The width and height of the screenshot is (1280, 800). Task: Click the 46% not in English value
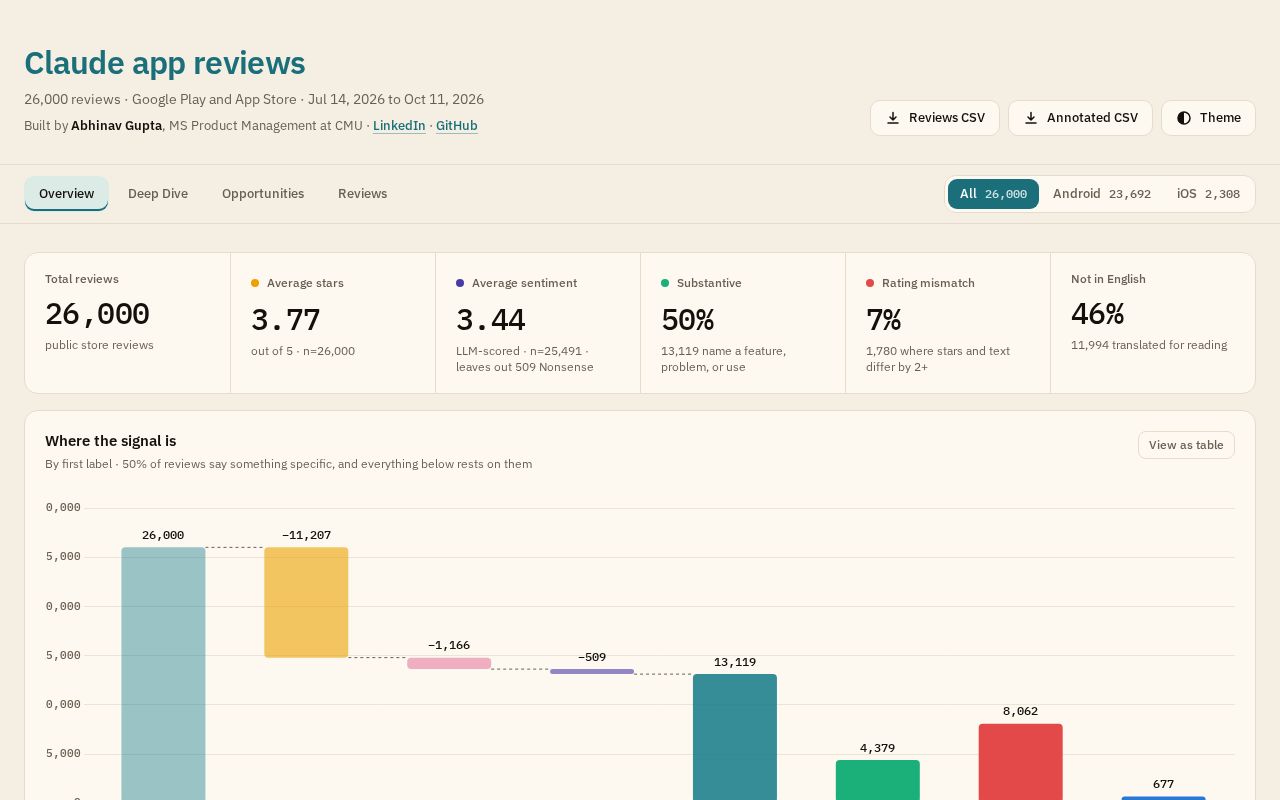pos(1098,314)
